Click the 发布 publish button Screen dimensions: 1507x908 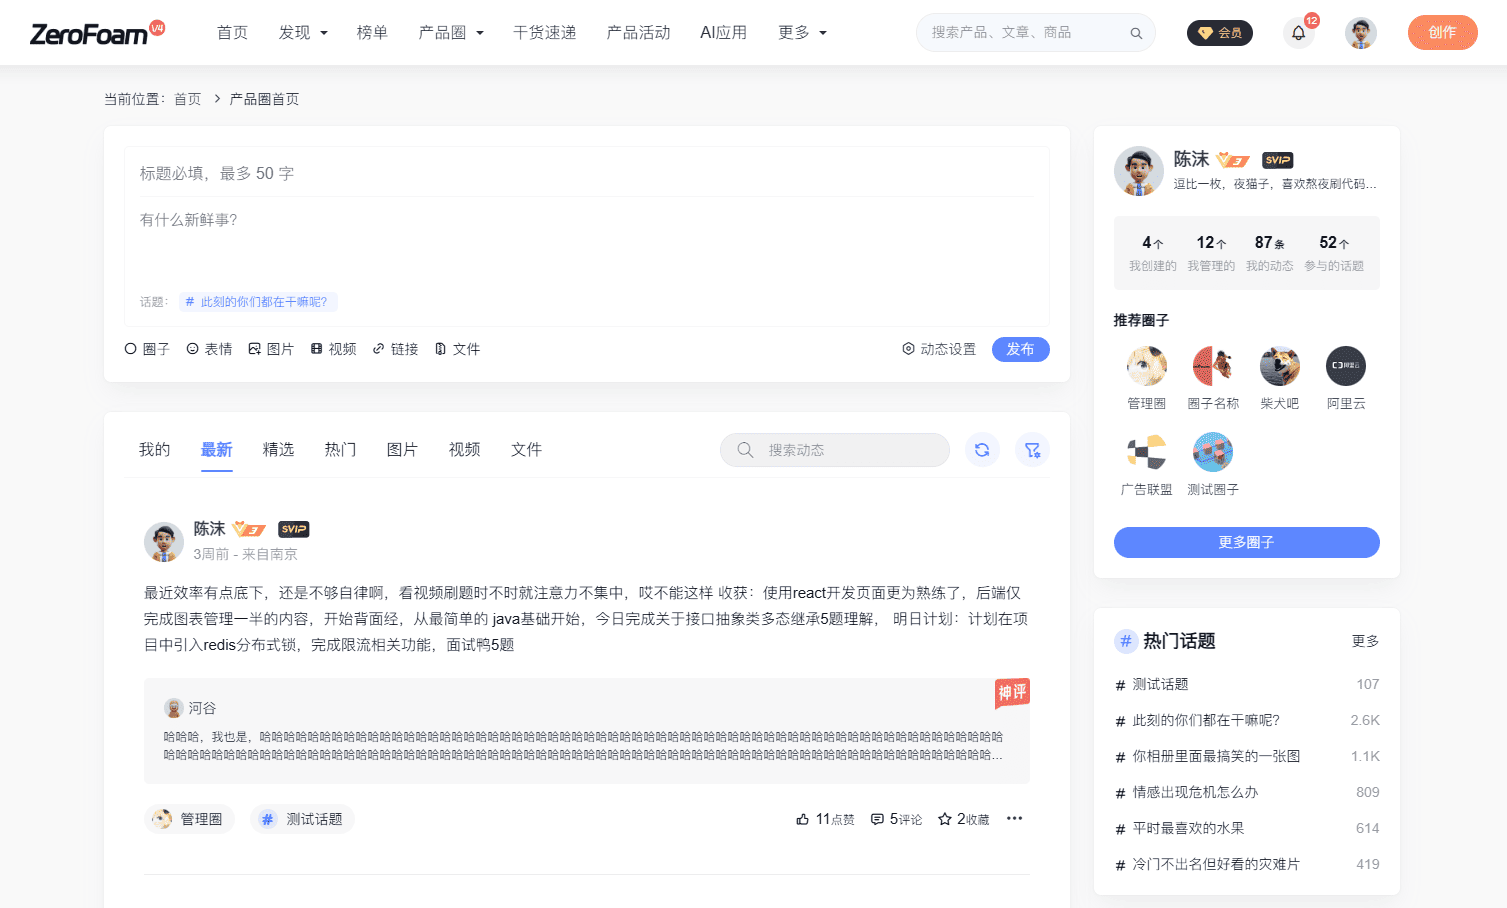click(1020, 349)
